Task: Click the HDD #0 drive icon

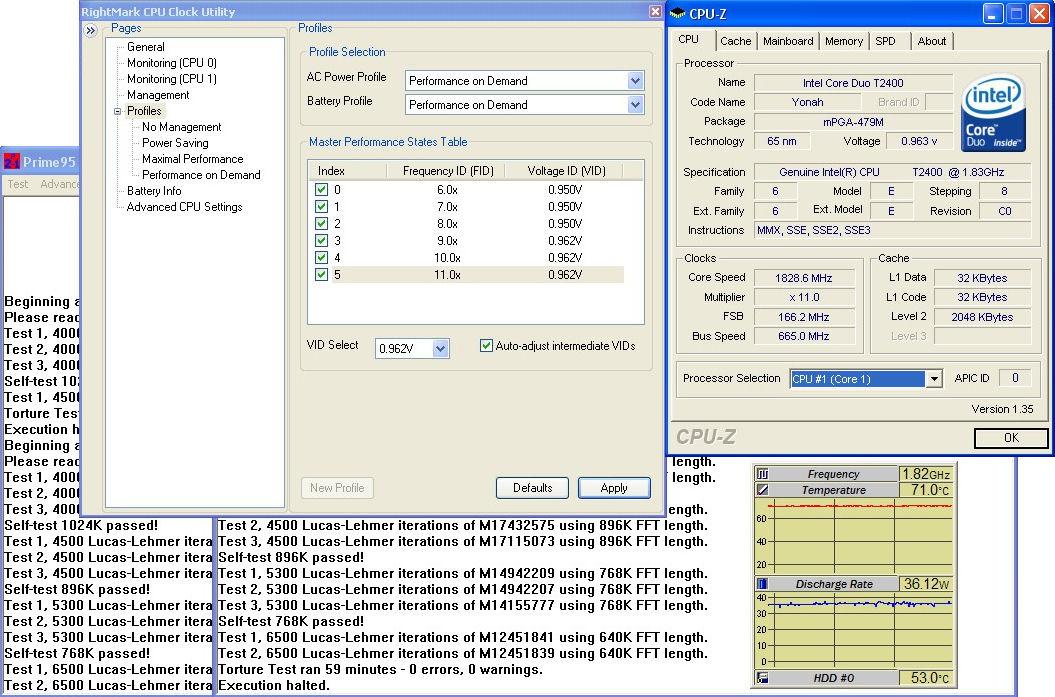Action: point(762,677)
